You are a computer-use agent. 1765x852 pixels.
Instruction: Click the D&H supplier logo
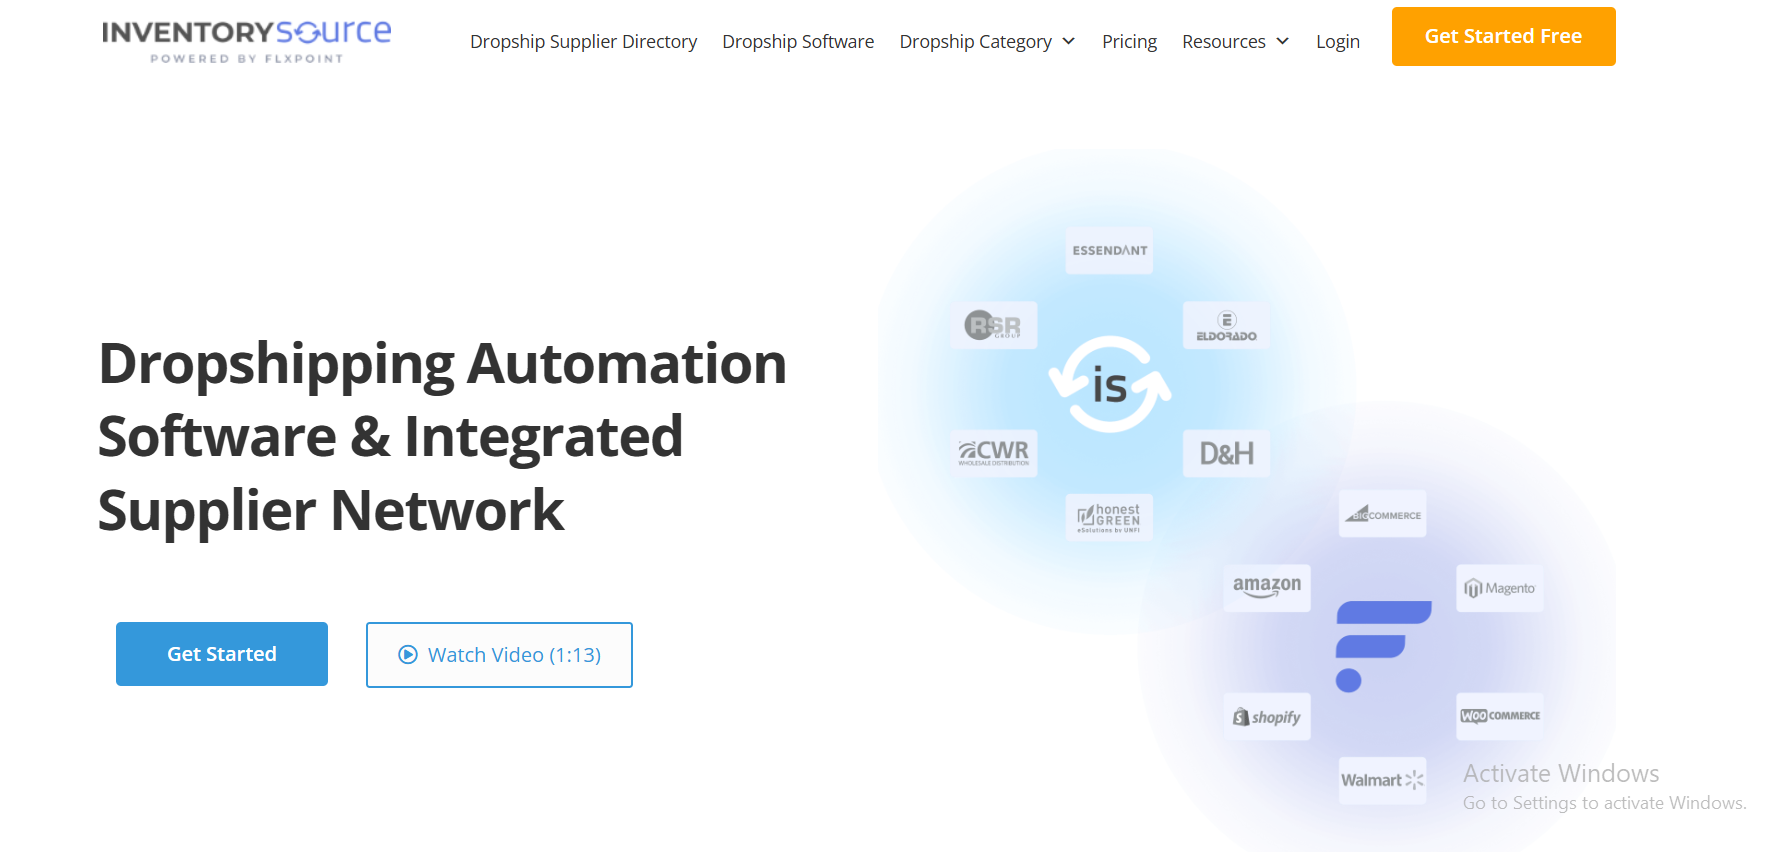(1226, 453)
